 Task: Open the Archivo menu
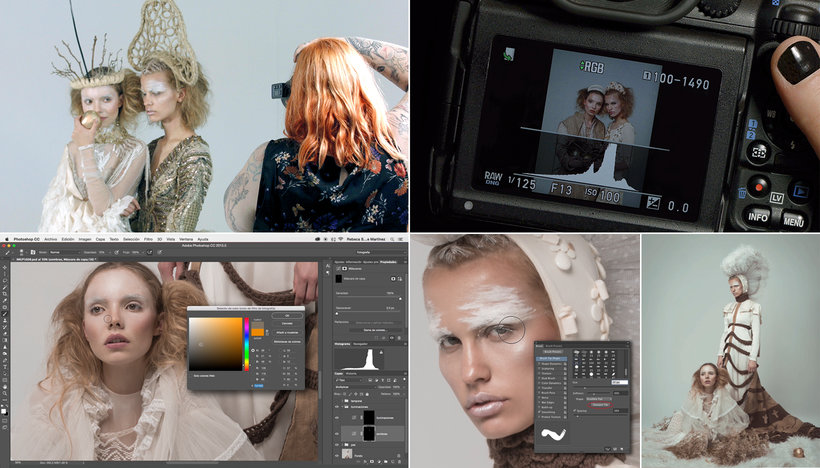point(51,239)
